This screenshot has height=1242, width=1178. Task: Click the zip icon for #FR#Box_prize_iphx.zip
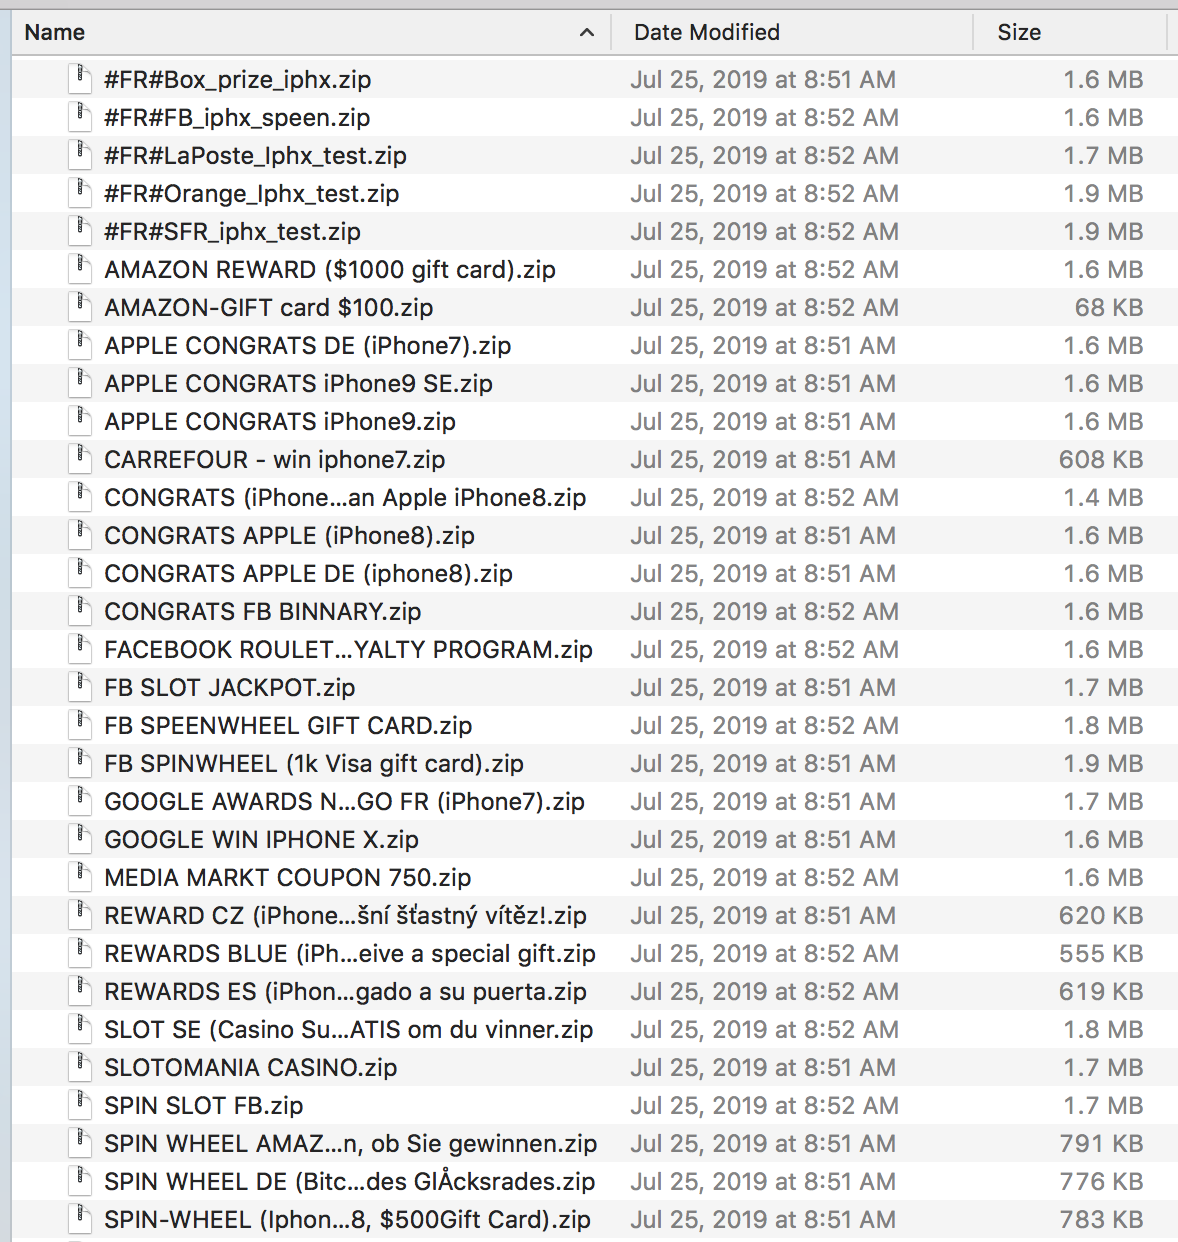79,79
